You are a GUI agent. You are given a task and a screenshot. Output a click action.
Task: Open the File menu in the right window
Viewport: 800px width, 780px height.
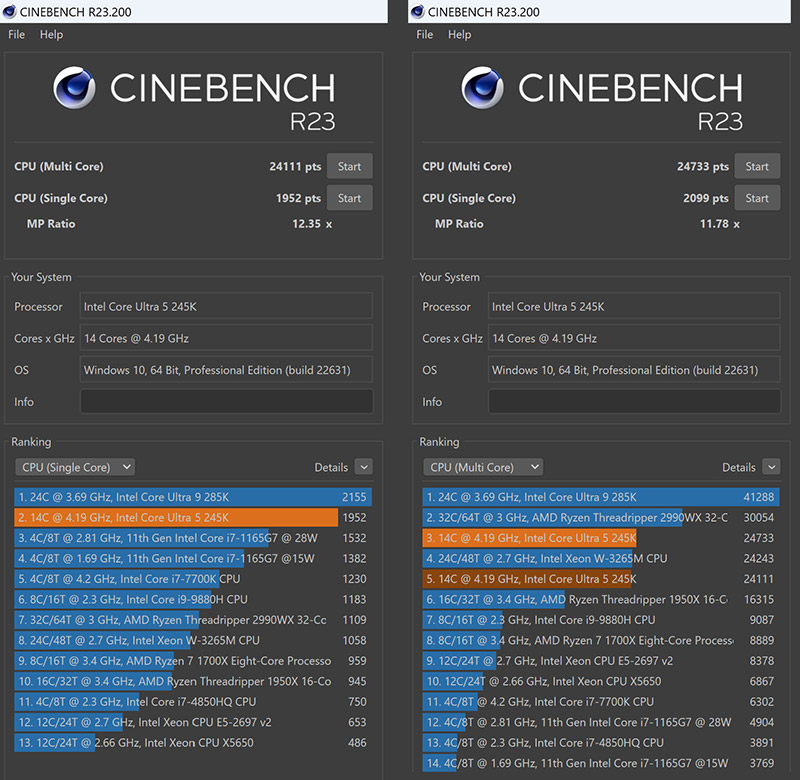coord(424,34)
